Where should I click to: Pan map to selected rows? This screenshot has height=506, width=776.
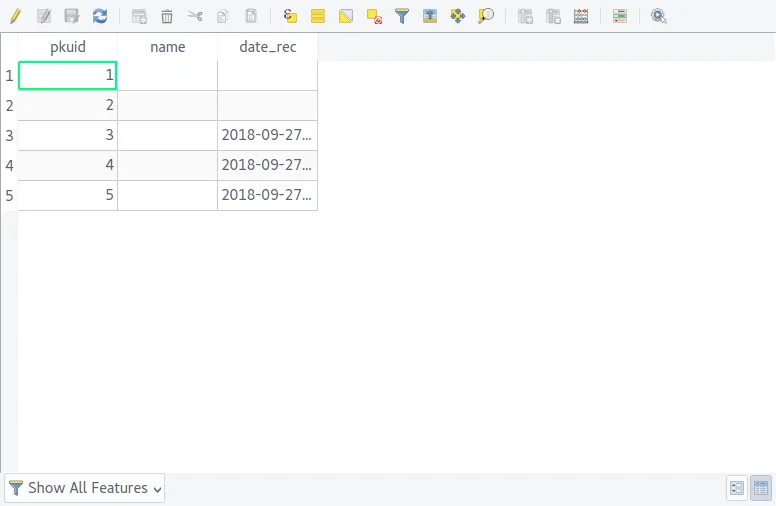point(458,16)
